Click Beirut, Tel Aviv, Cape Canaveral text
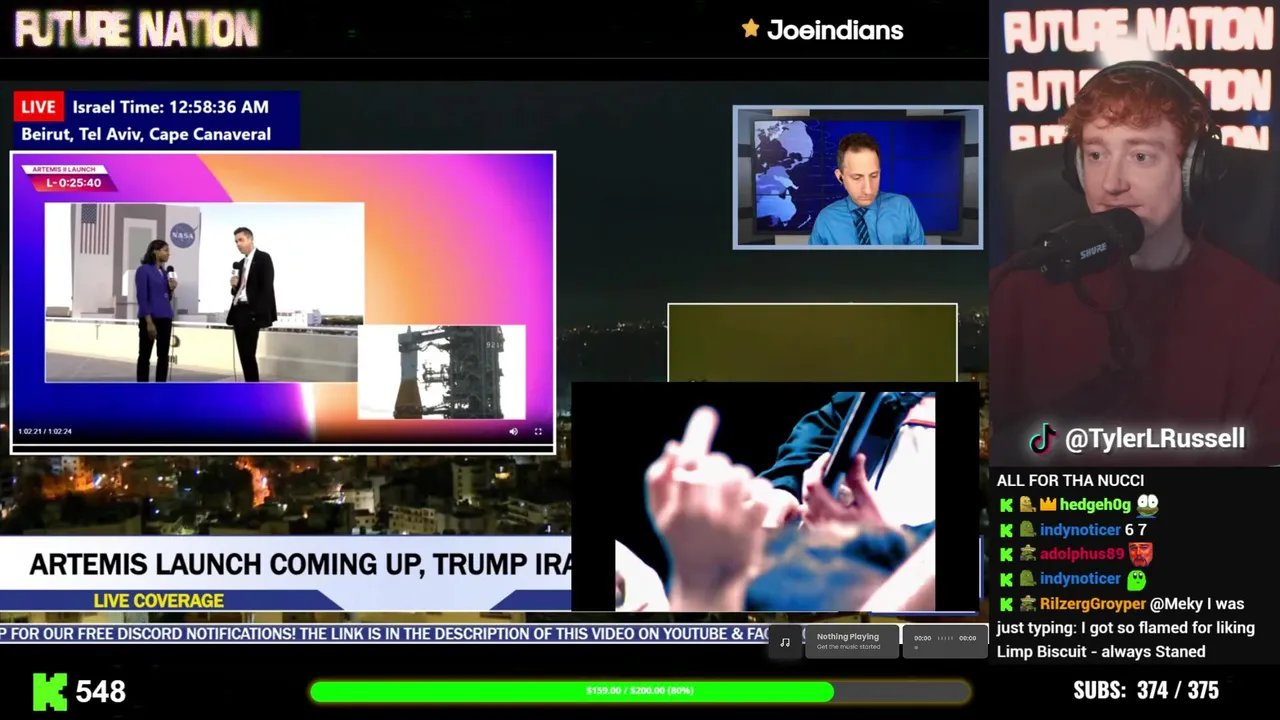The width and height of the screenshot is (1280, 720). click(146, 134)
